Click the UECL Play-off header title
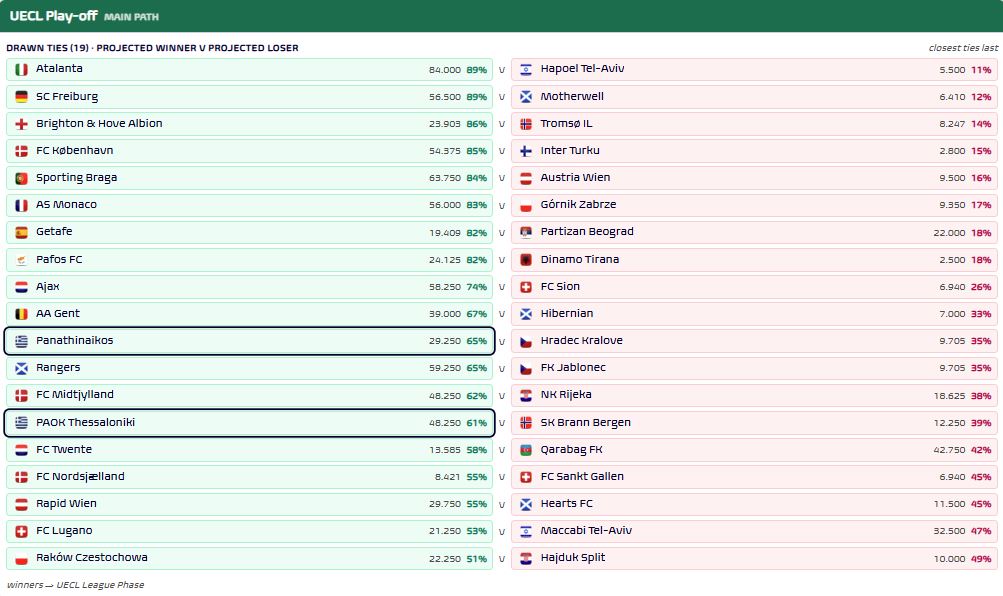The height and width of the screenshot is (596, 1003). (x=53, y=16)
